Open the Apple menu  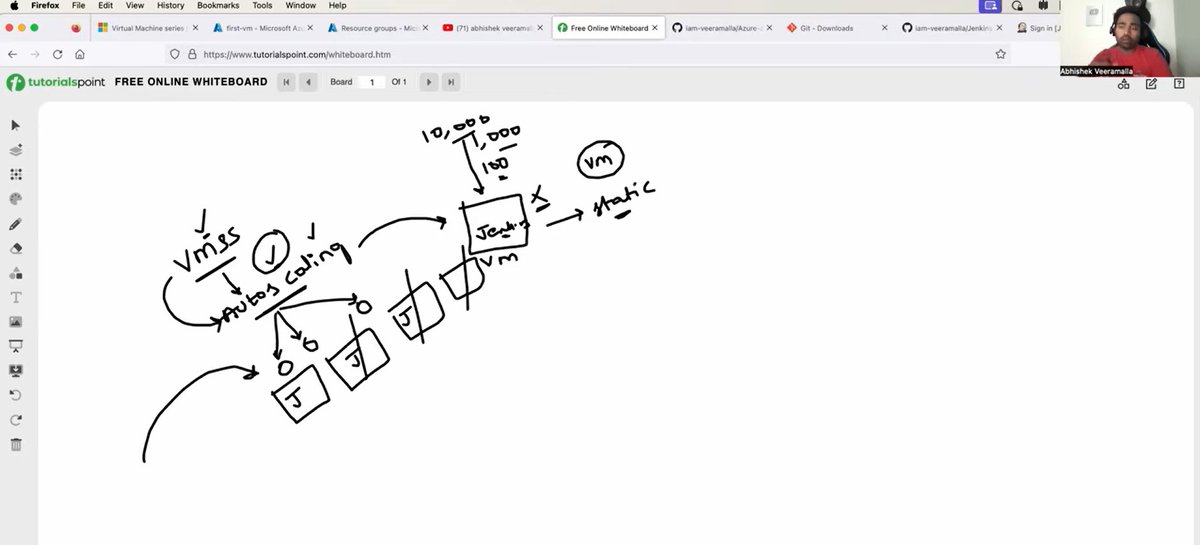14,5
